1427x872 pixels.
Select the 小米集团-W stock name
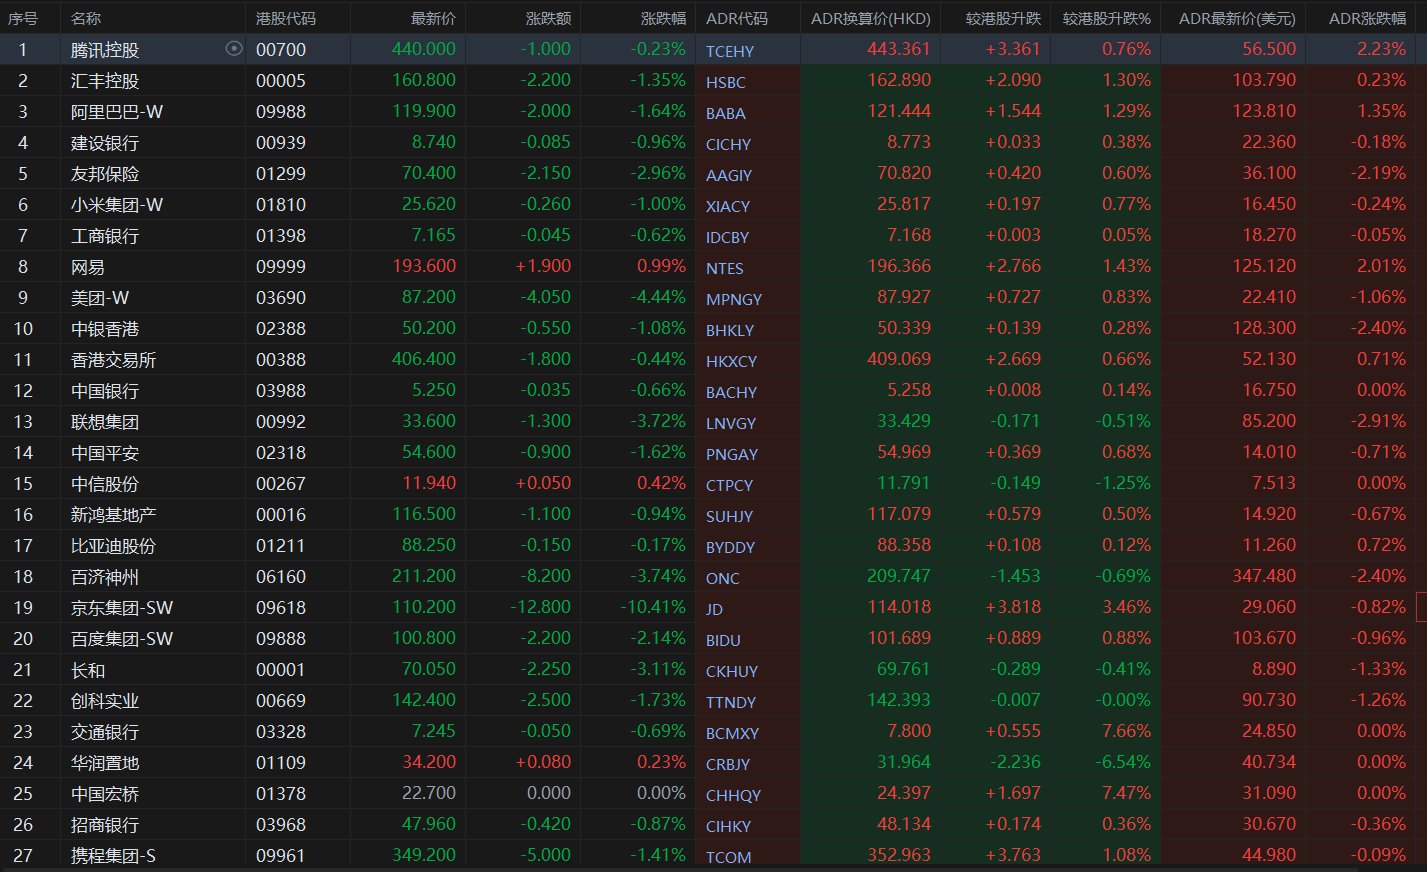click(x=117, y=205)
